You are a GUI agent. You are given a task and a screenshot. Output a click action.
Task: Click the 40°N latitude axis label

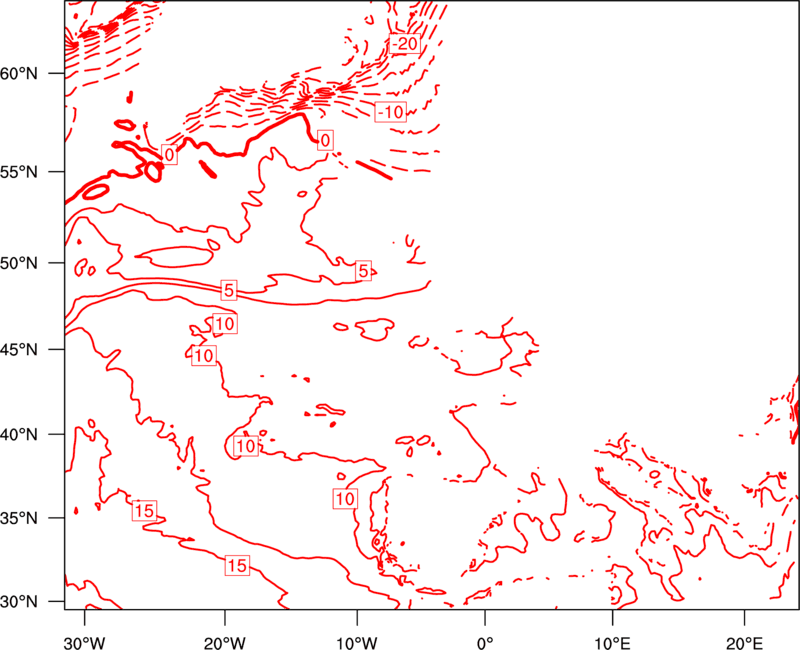pyautogui.click(x=19, y=435)
